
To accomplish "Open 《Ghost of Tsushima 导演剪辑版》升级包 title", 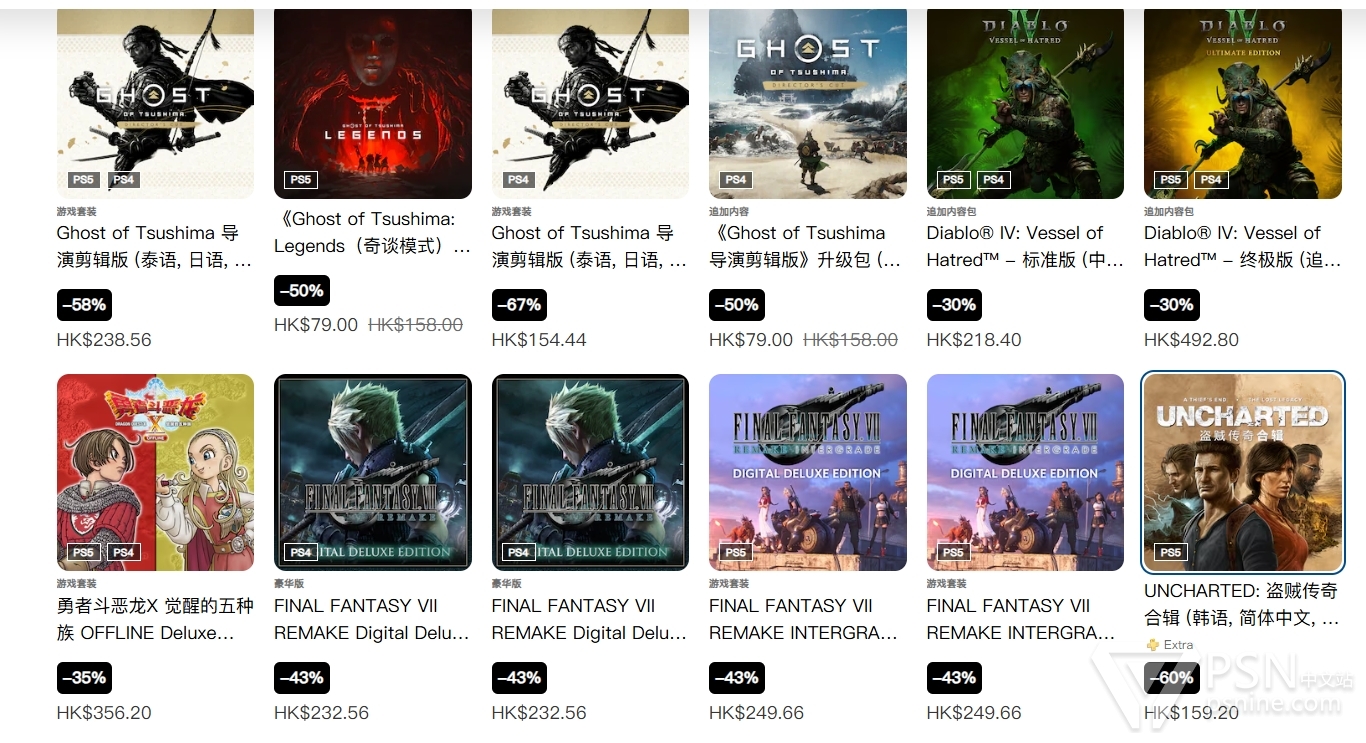I will click(x=805, y=246).
